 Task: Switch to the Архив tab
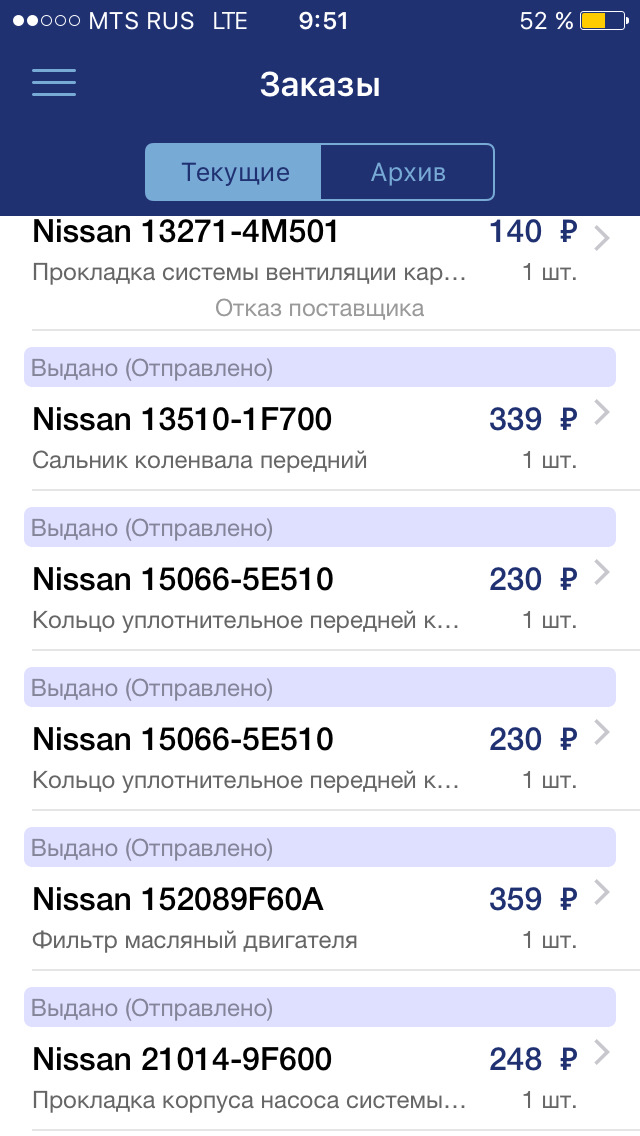407,172
